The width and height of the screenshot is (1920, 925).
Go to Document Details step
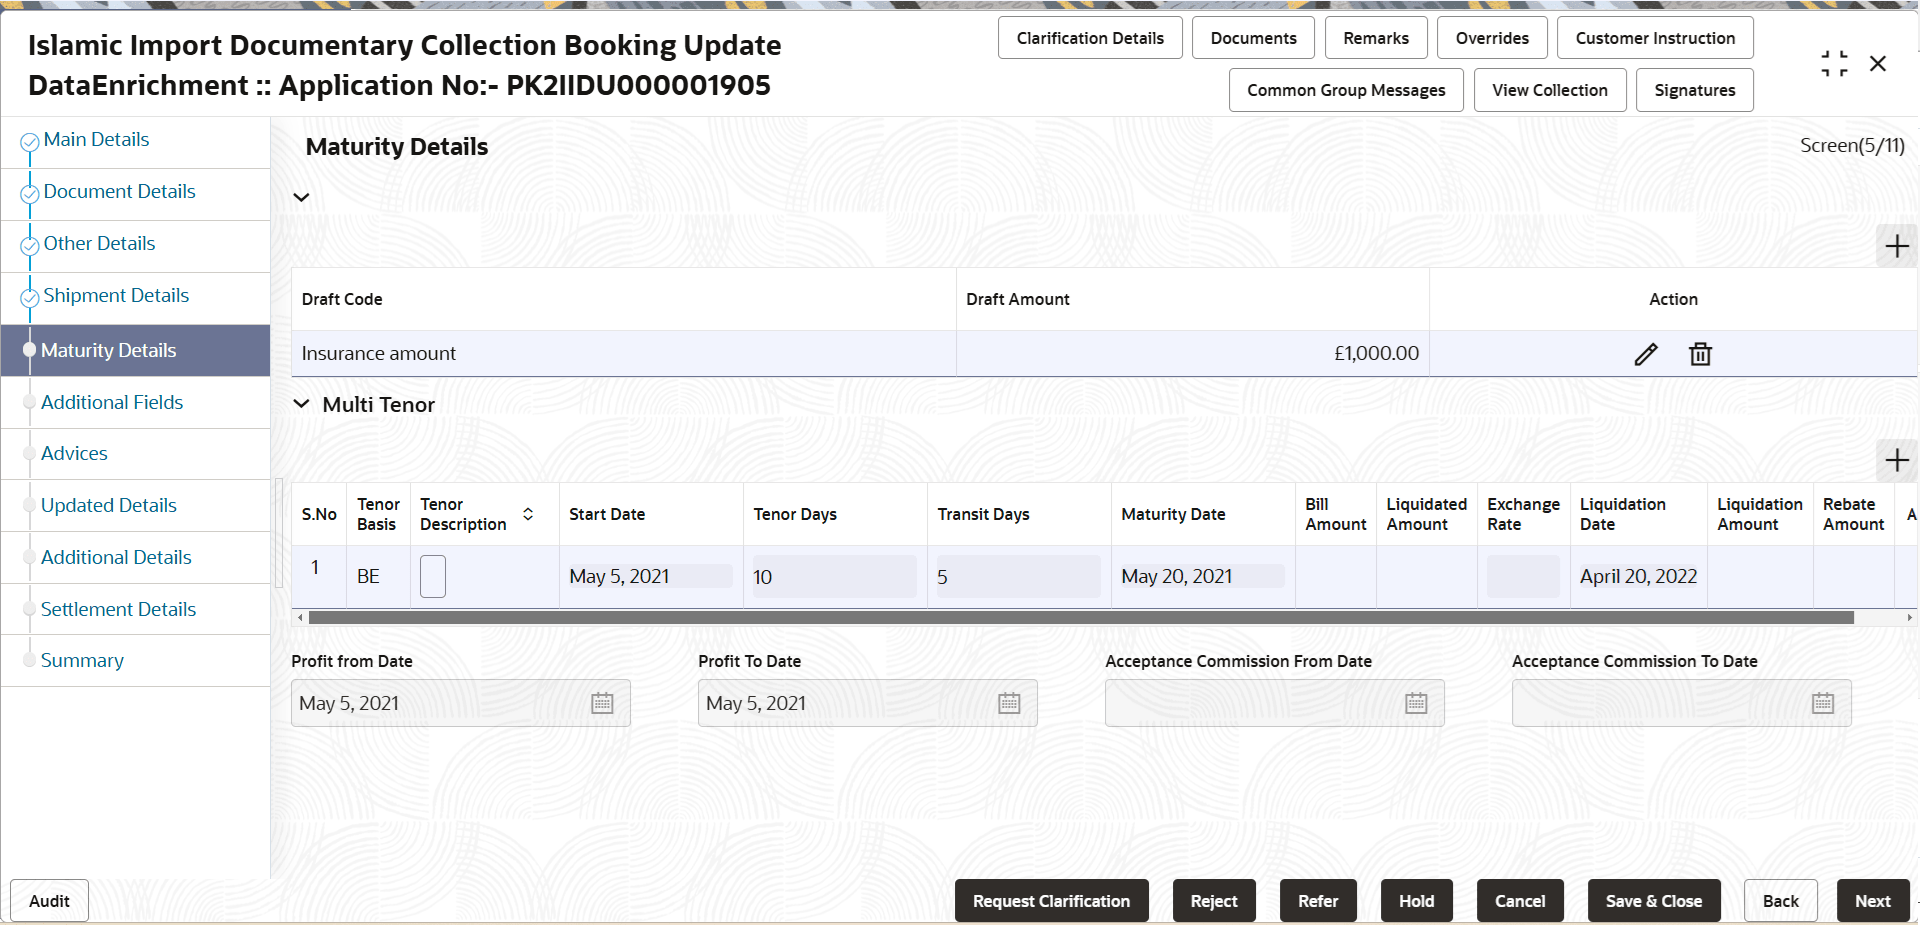pos(119,192)
